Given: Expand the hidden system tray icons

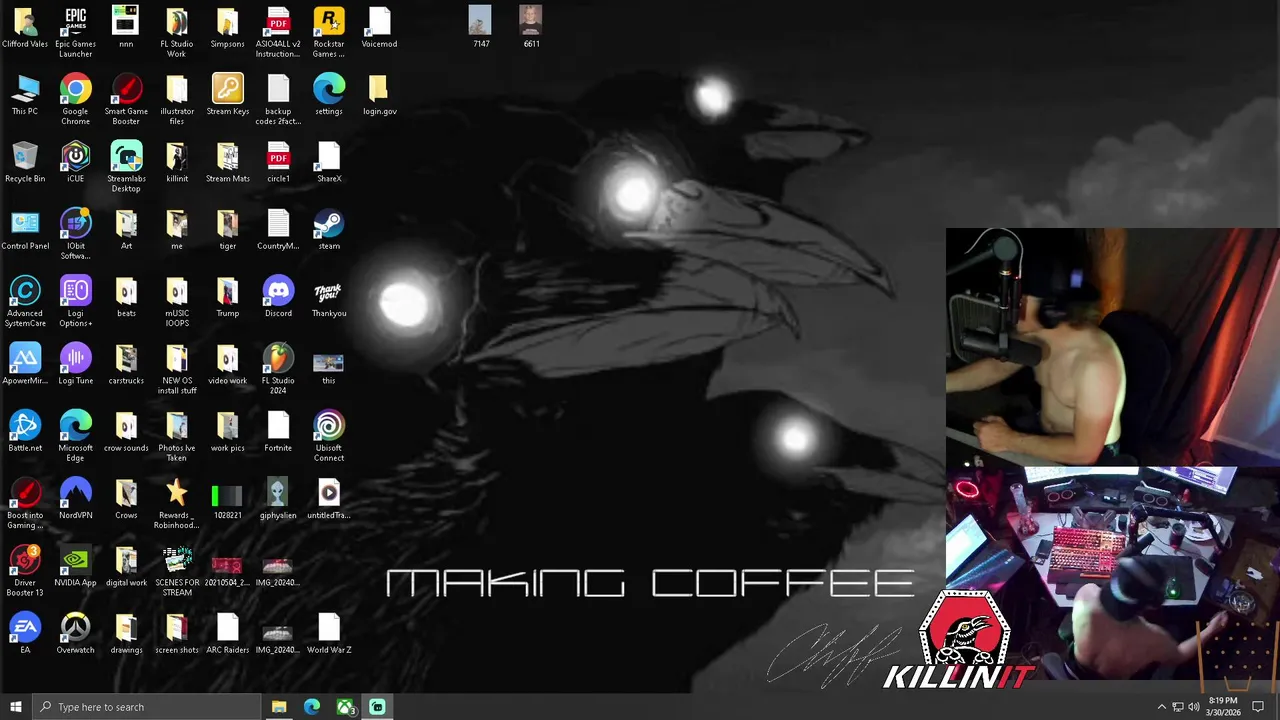Looking at the screenshot, I should click(x=1161, y=707).
